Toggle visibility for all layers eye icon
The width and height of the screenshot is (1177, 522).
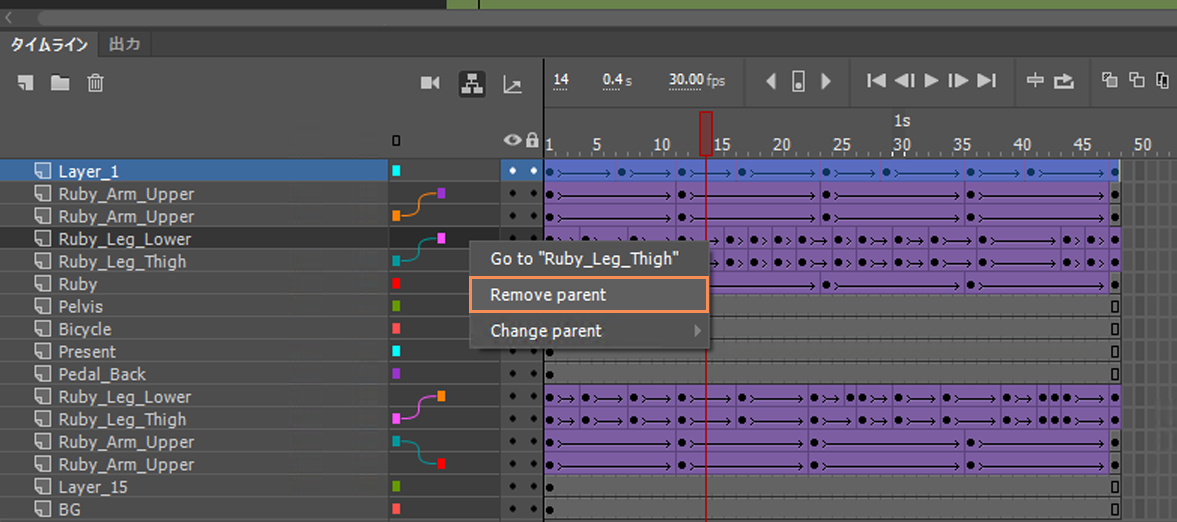(x=513, y=141)
